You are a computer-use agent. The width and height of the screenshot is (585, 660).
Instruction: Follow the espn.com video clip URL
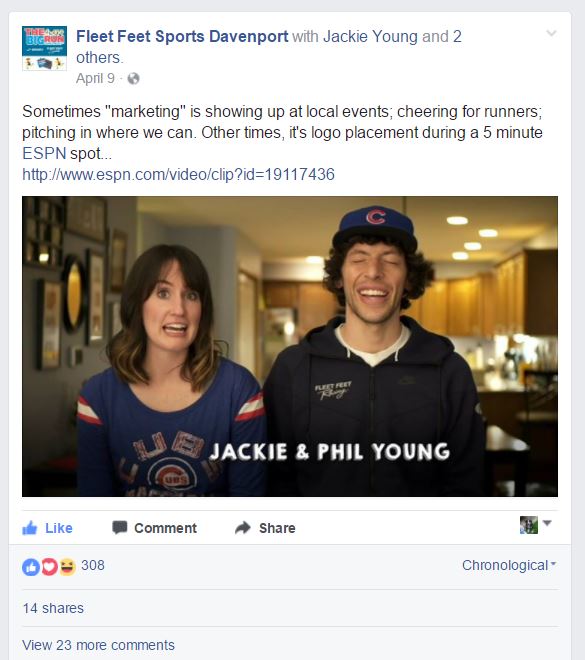[x=178, y=174]
